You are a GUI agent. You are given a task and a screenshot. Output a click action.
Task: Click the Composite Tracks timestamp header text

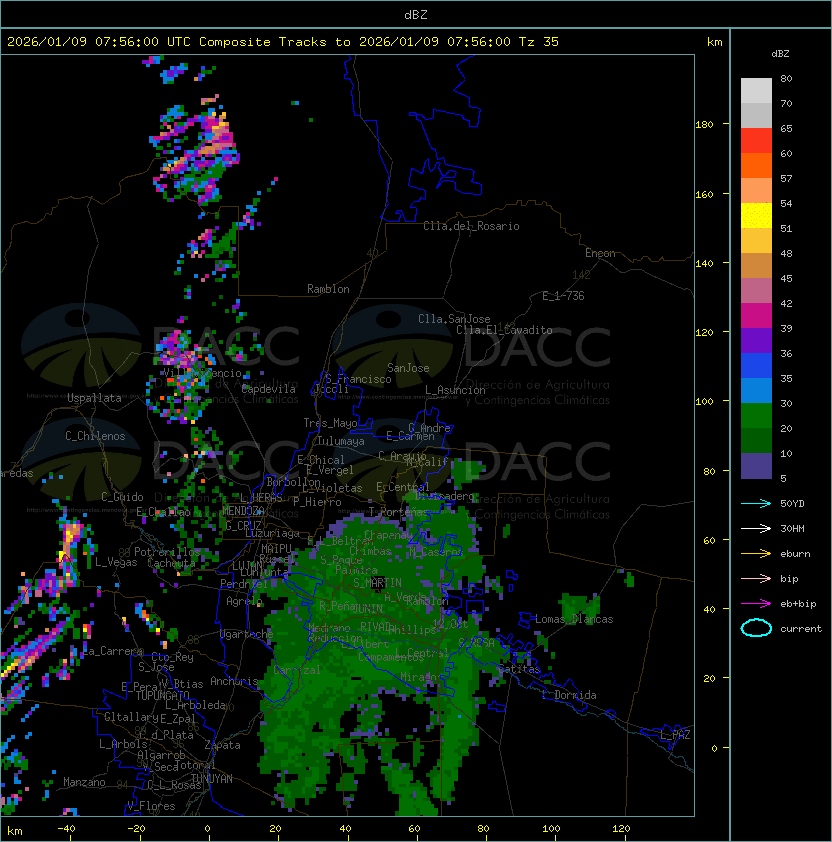(283, 42)
